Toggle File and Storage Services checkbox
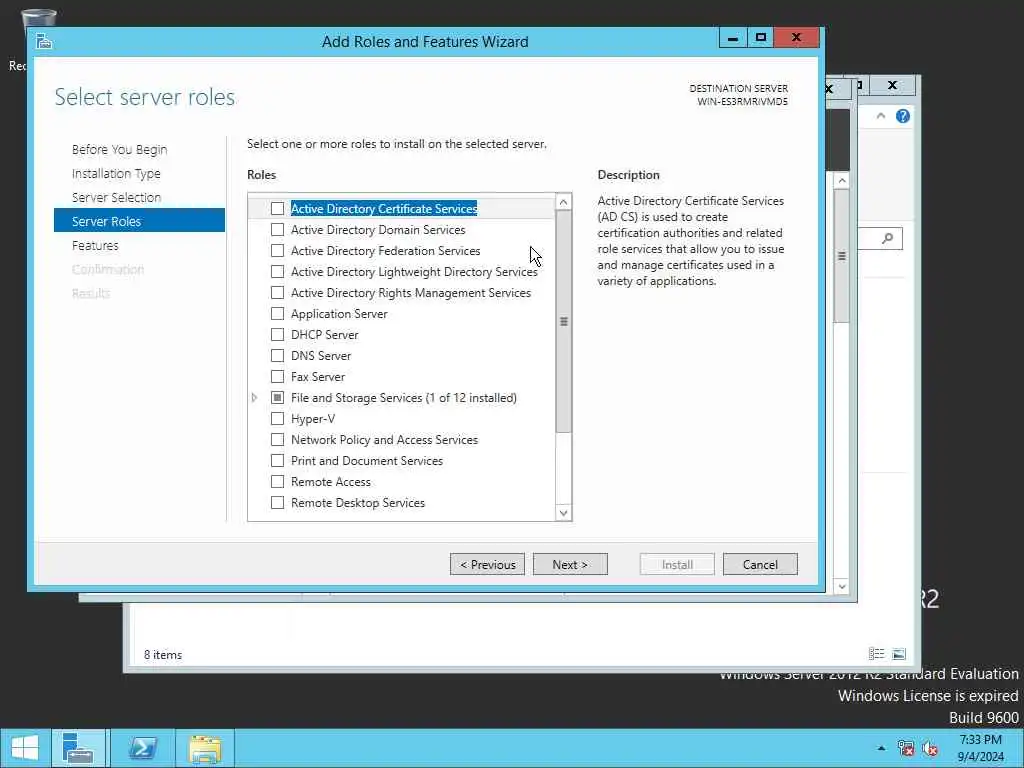 point(278,398)
